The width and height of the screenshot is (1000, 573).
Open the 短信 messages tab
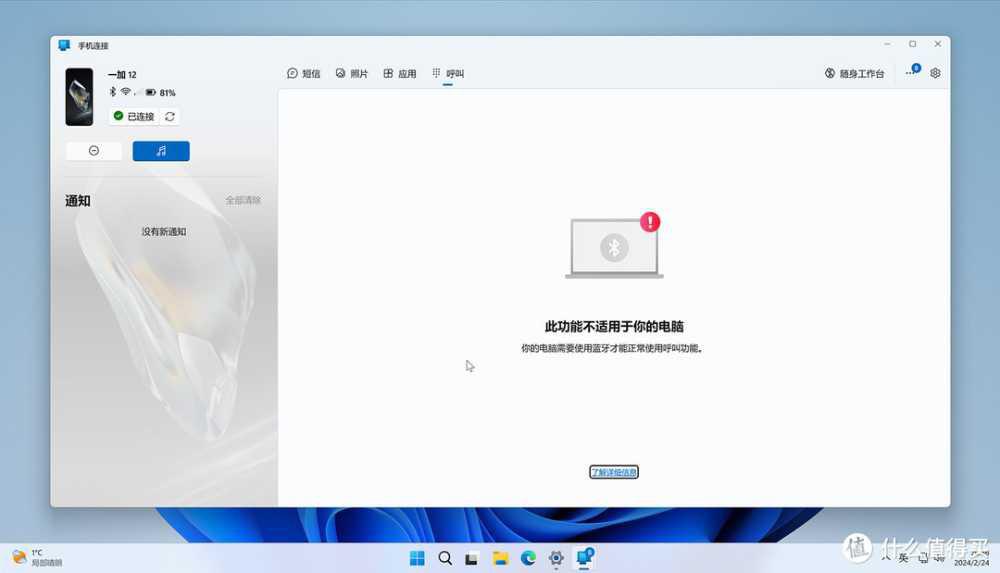(304, 73)
